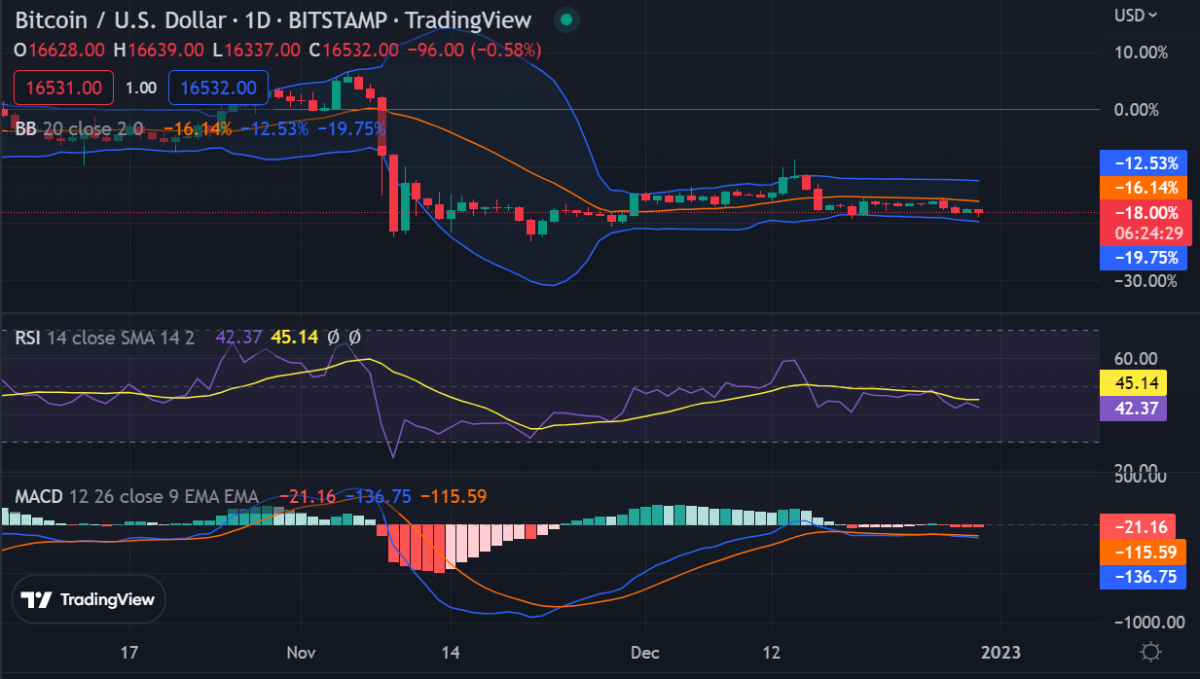Screen dimensions: 1200x679
Task: Click the 60.00 RSI scale label
Action: (x=1136, y=359)
